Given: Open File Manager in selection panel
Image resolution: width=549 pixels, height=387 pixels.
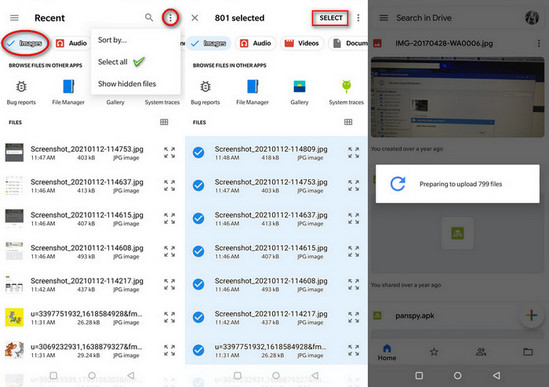Looking at the screenshot, I should [252, 92].
